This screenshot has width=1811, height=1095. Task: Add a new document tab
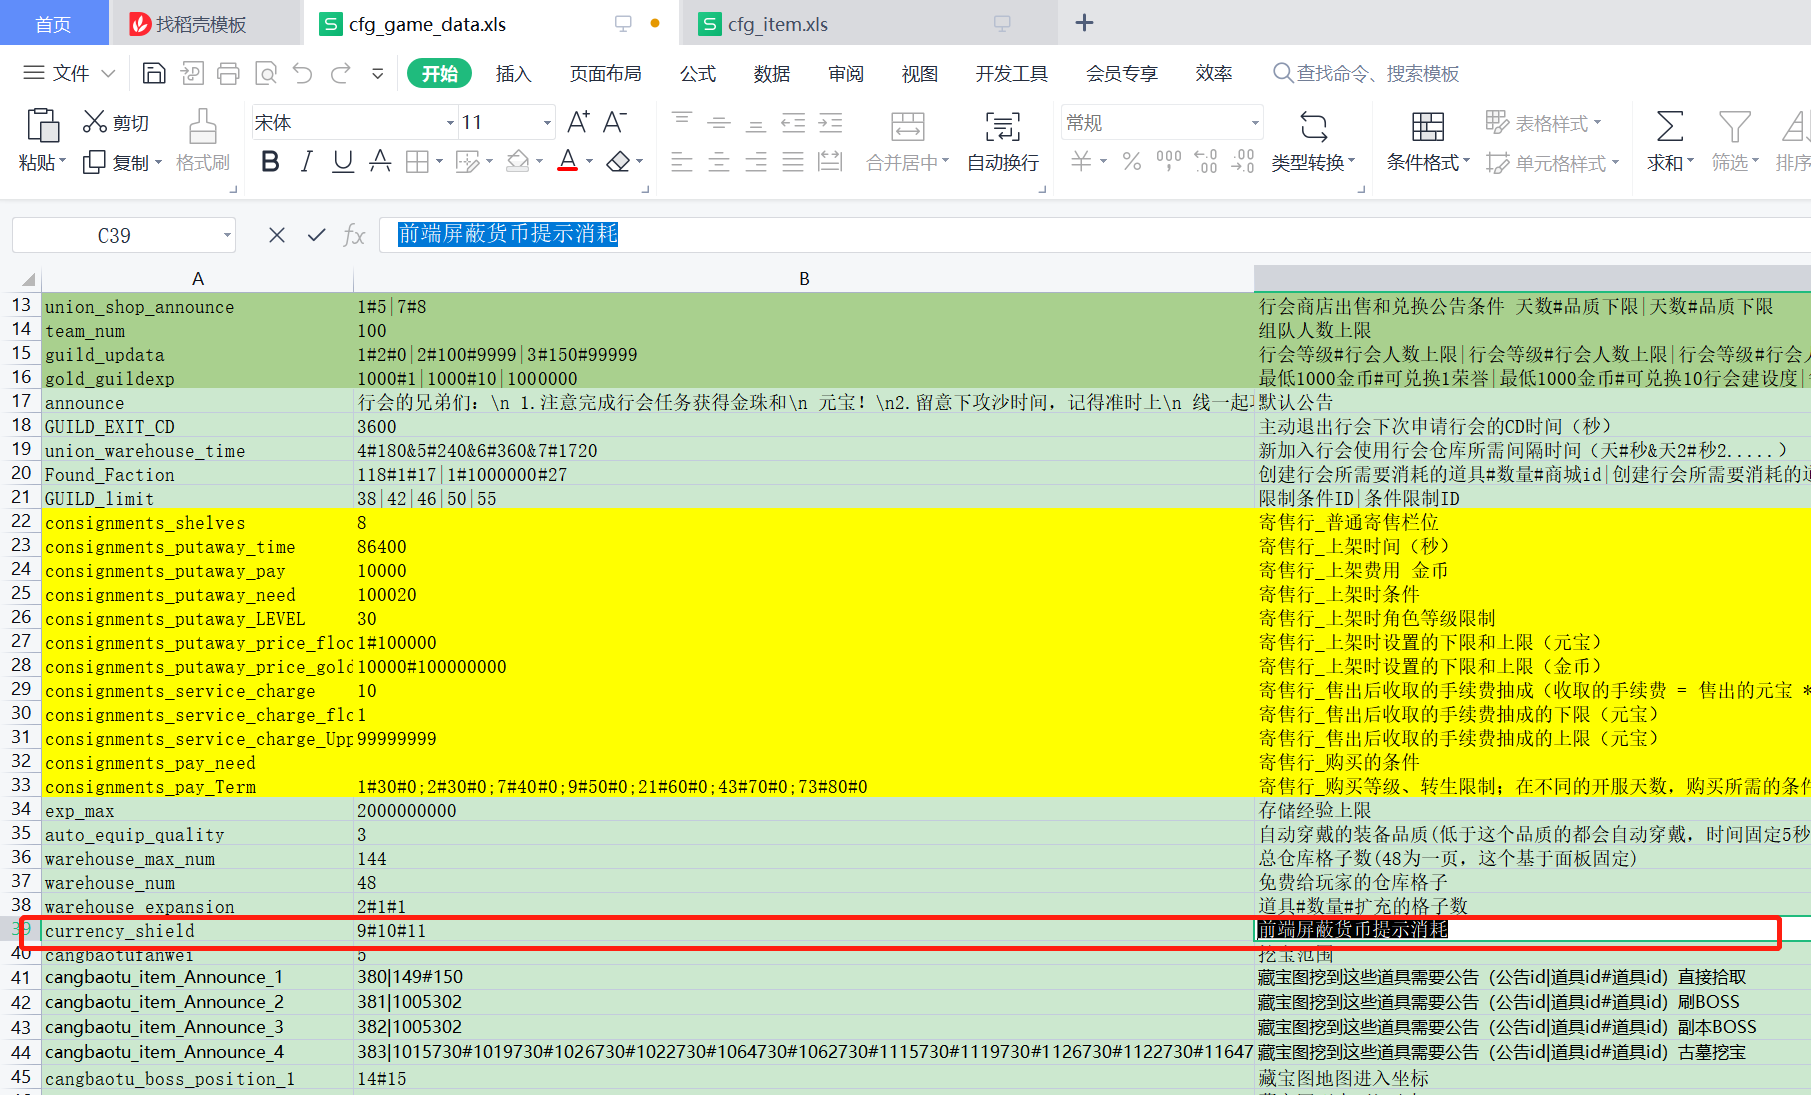[x=1084, y=22]
